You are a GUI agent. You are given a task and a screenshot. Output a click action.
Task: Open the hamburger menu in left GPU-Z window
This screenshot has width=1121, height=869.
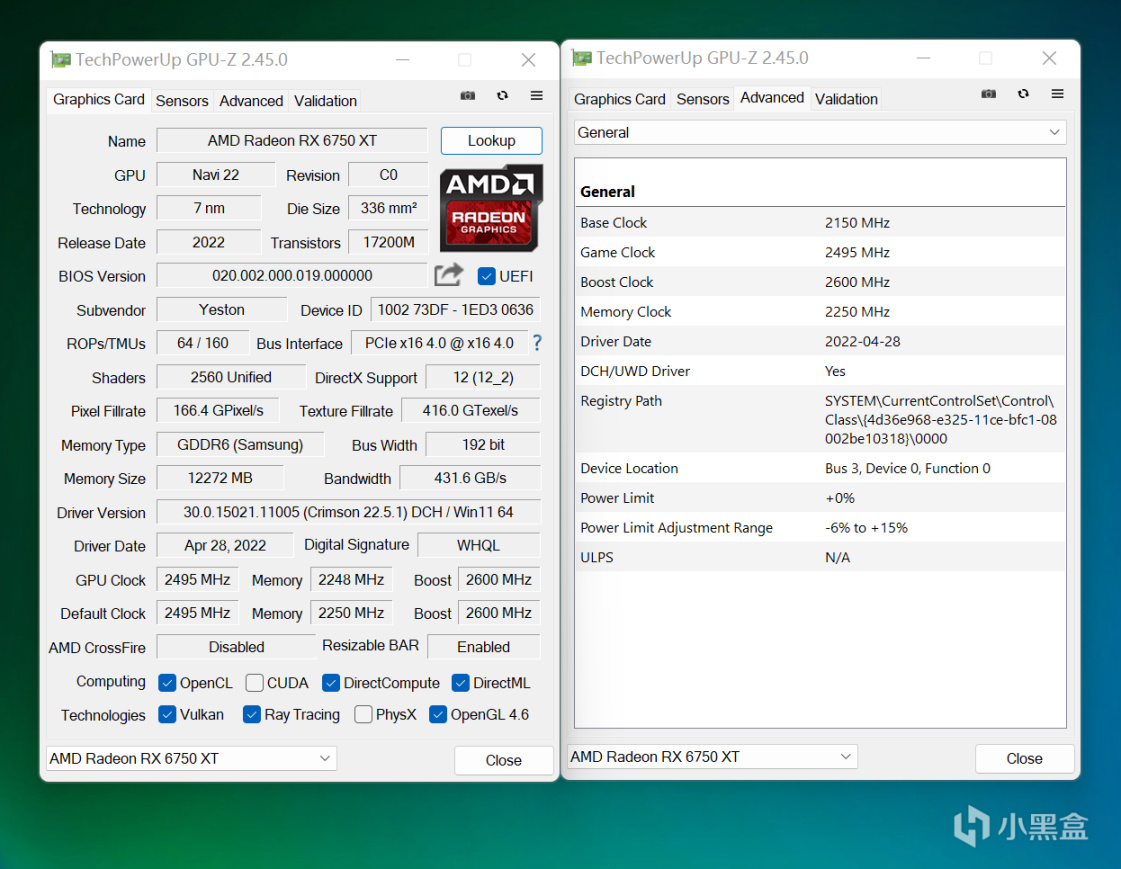click(x=536, y=96)
